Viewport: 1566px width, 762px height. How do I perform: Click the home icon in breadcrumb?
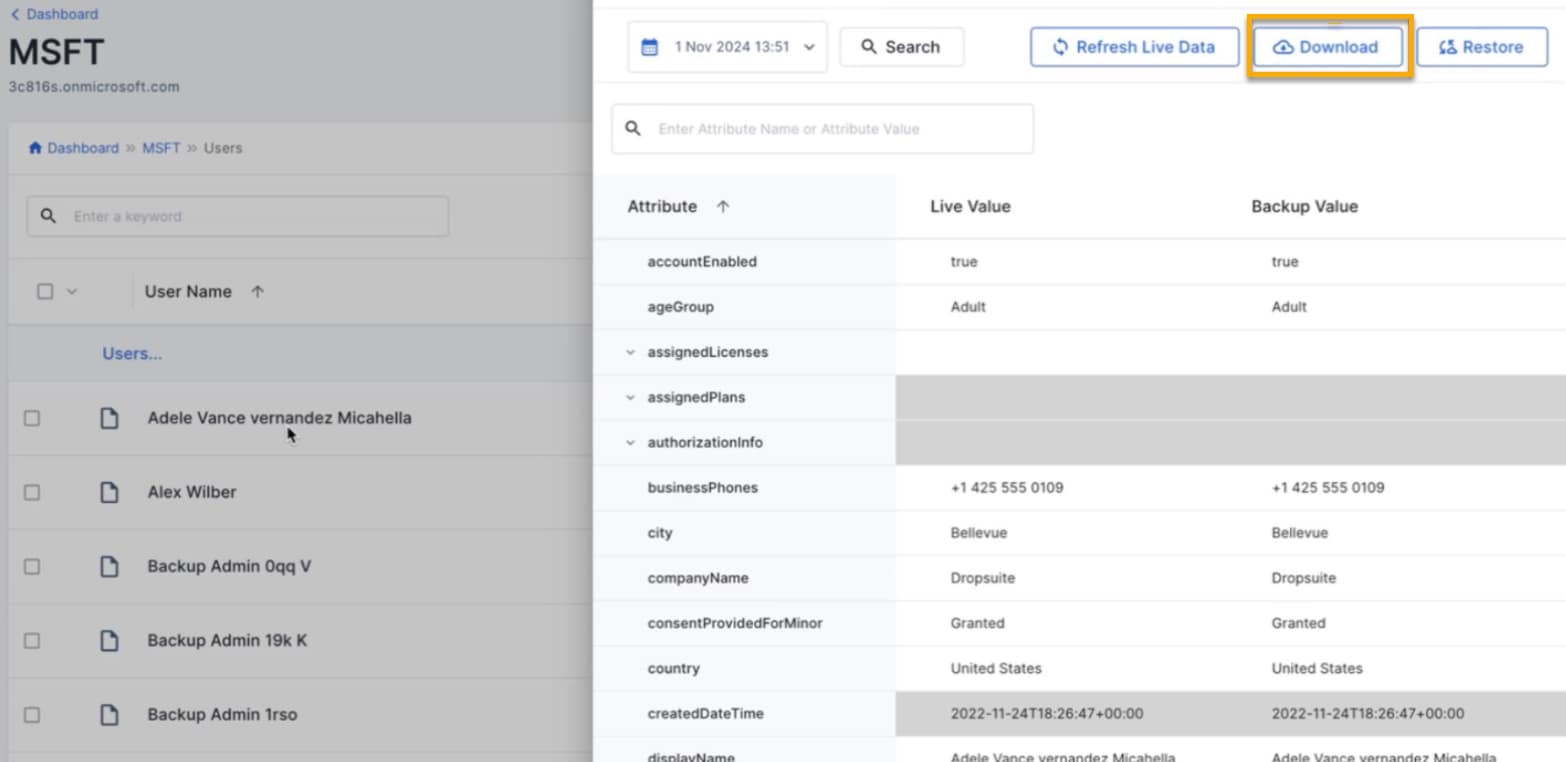pos(36,148)
